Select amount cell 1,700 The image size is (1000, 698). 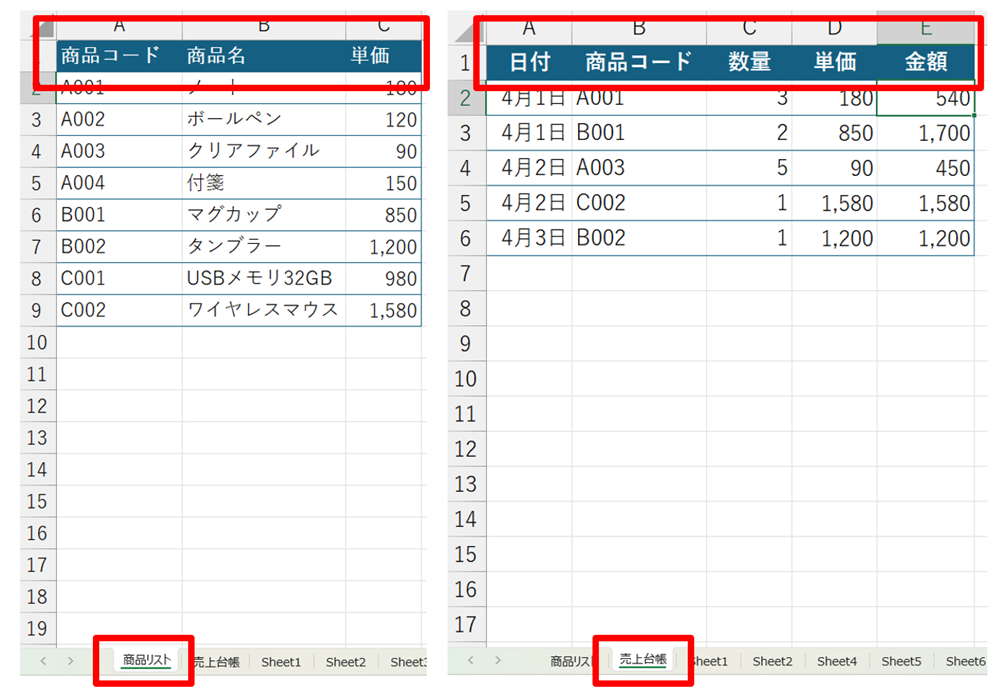pos(925,133)
